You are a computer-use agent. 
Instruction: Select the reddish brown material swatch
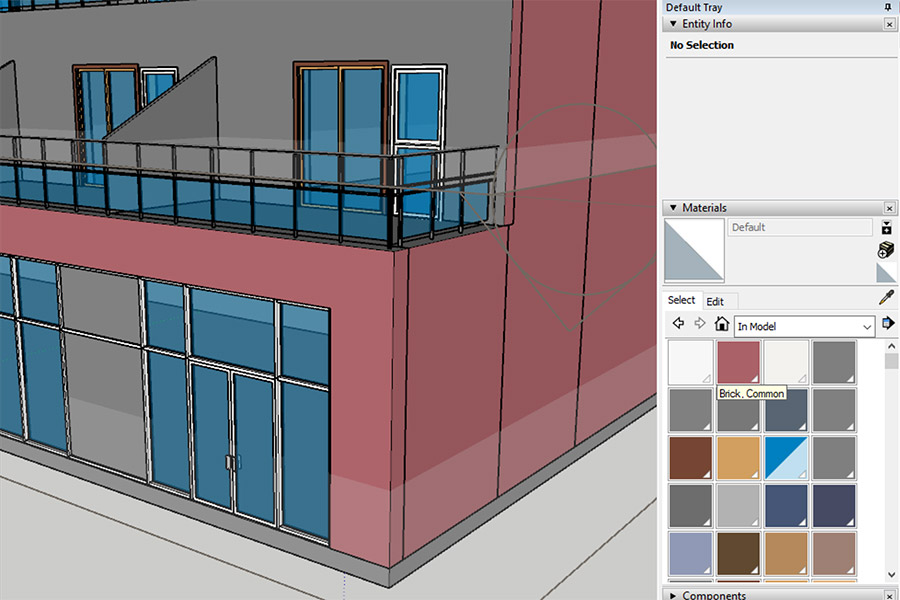coord(690,458)
